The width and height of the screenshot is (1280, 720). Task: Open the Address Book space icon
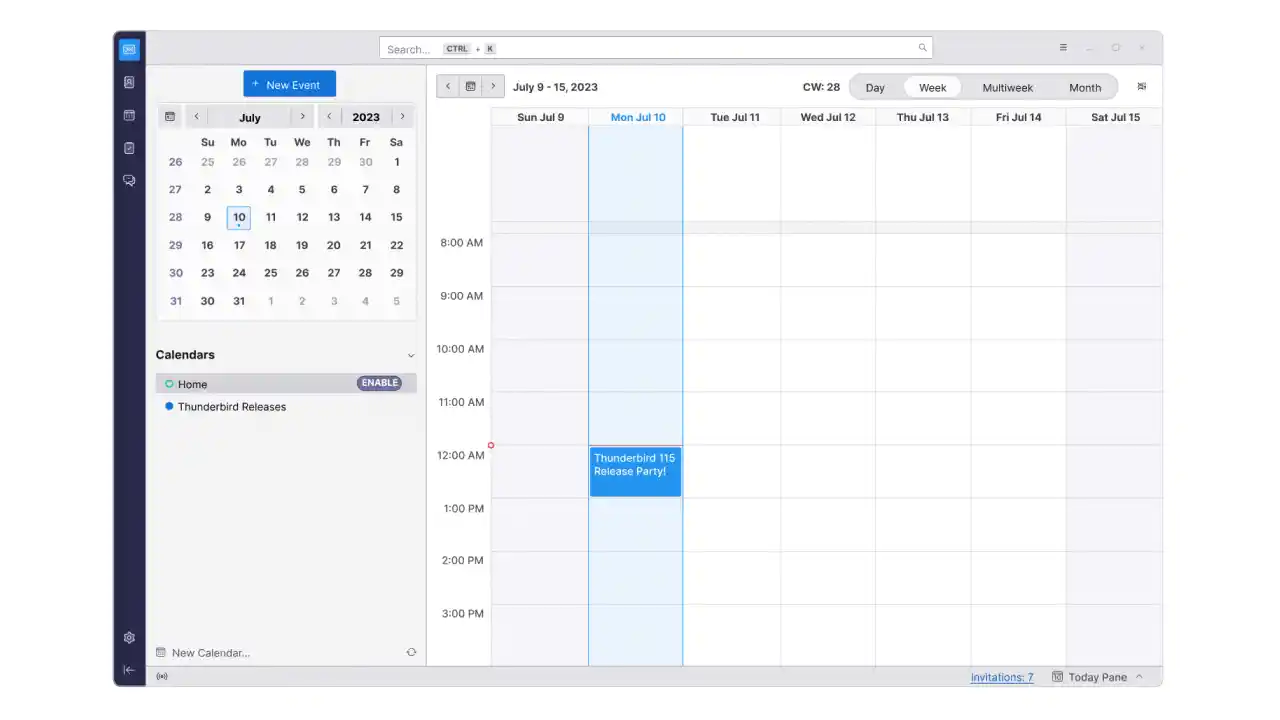tap(129, 82)
